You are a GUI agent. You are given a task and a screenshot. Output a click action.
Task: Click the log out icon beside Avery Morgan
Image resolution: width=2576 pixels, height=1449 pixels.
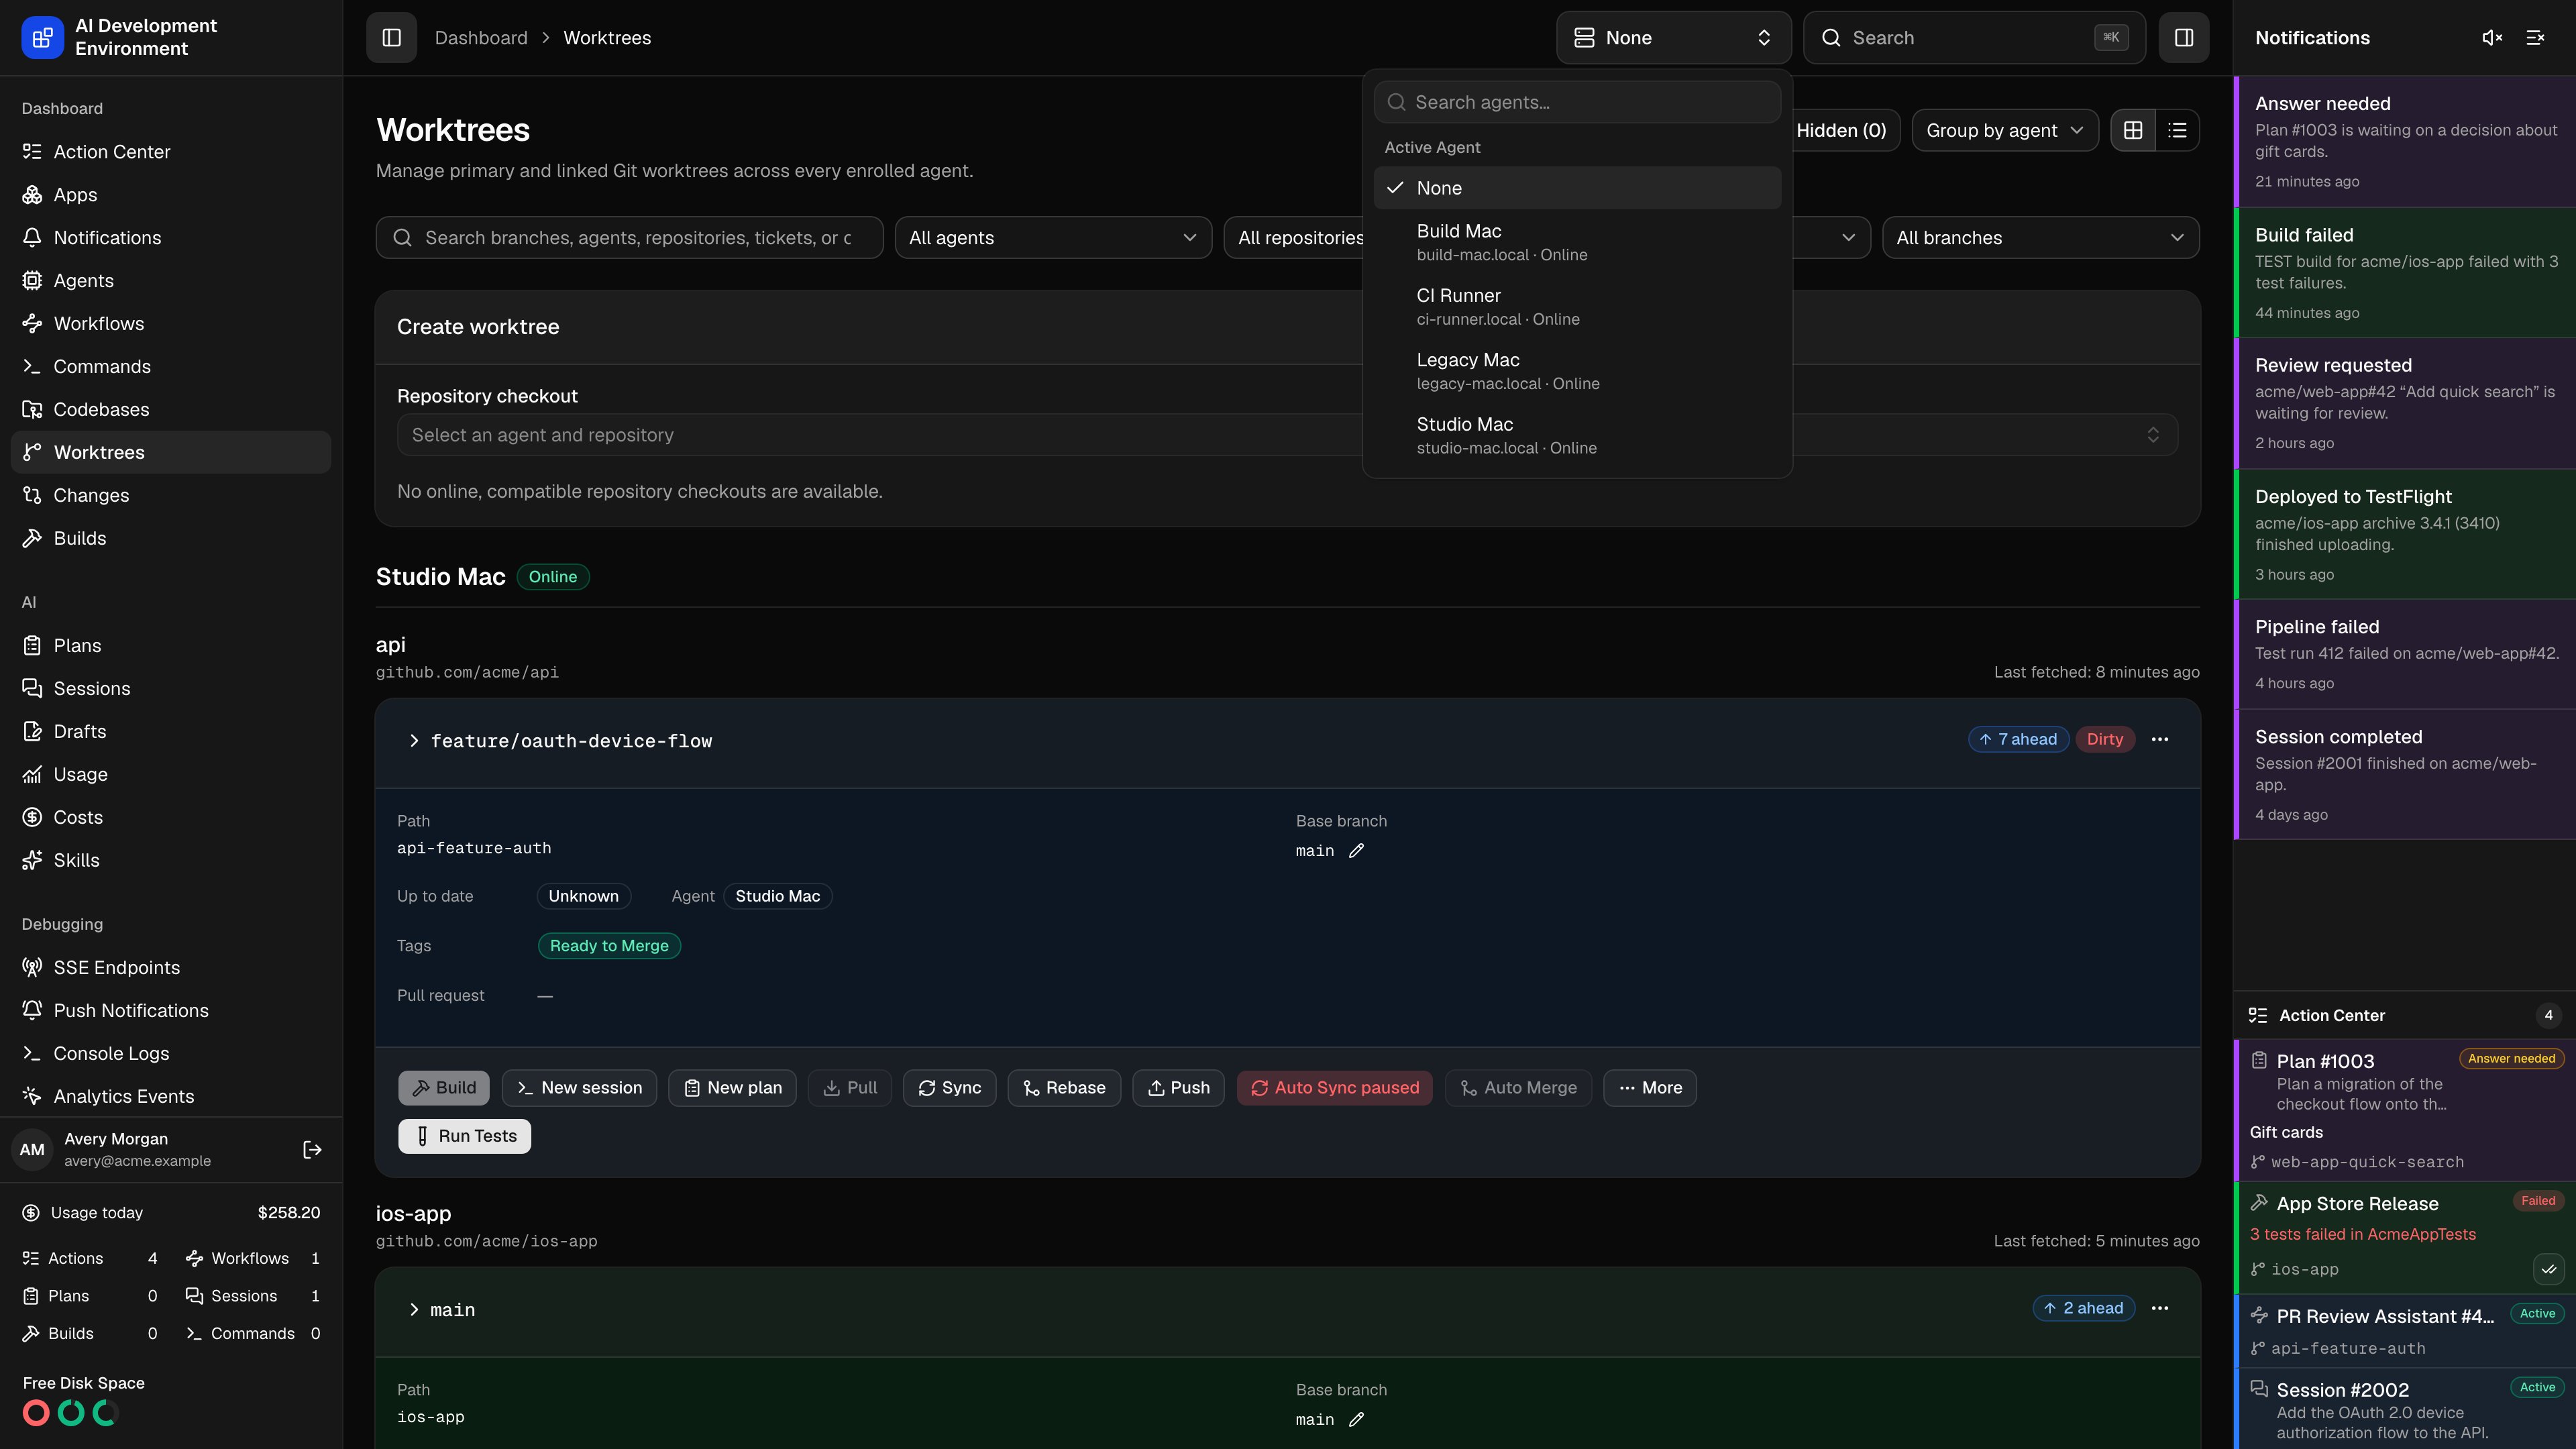point(312,1150)
